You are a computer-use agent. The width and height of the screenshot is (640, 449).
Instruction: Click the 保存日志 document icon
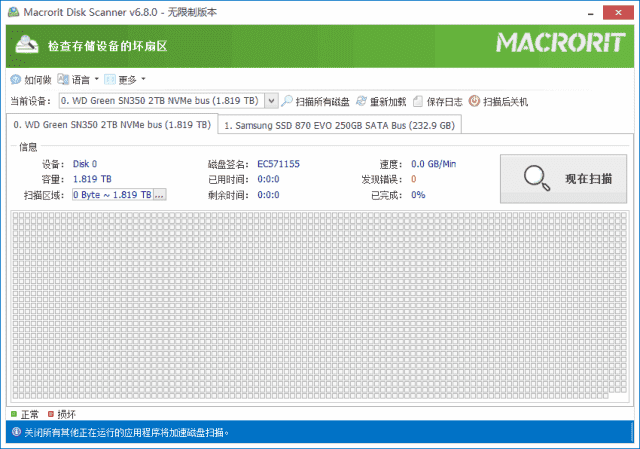click(418, 101)
